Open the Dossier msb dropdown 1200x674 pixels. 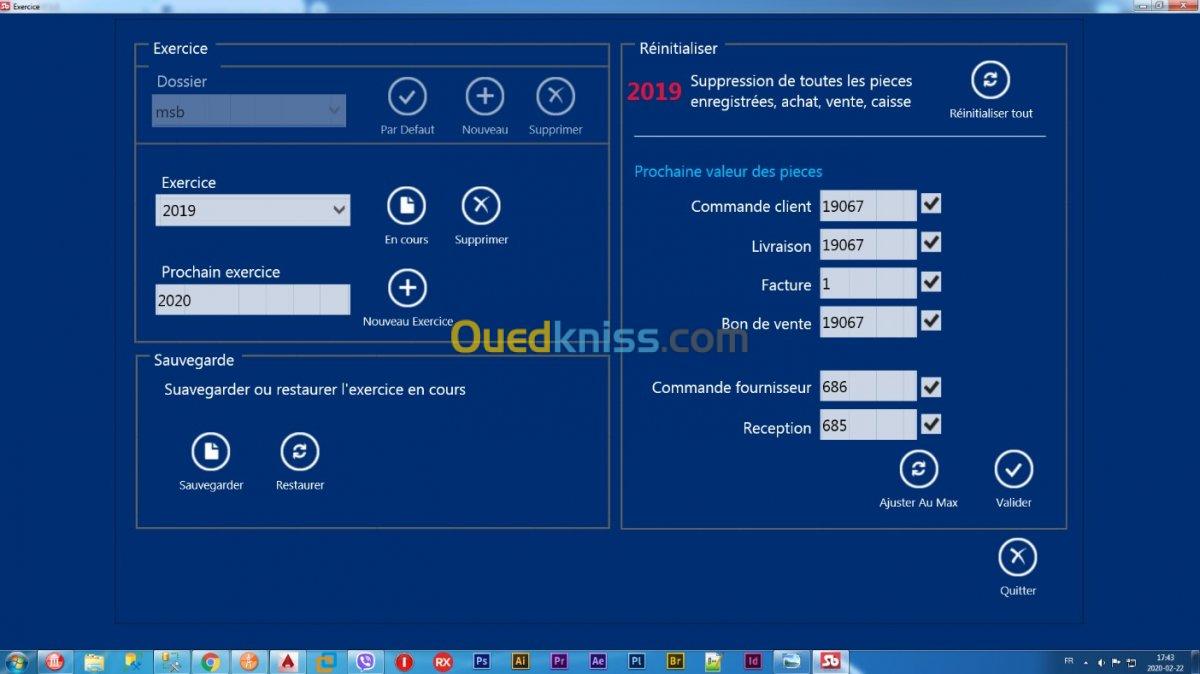tap(249, 111)
